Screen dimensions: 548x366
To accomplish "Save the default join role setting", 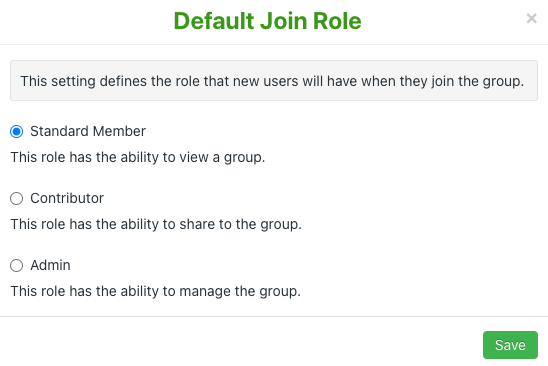I will coord(510,345).
